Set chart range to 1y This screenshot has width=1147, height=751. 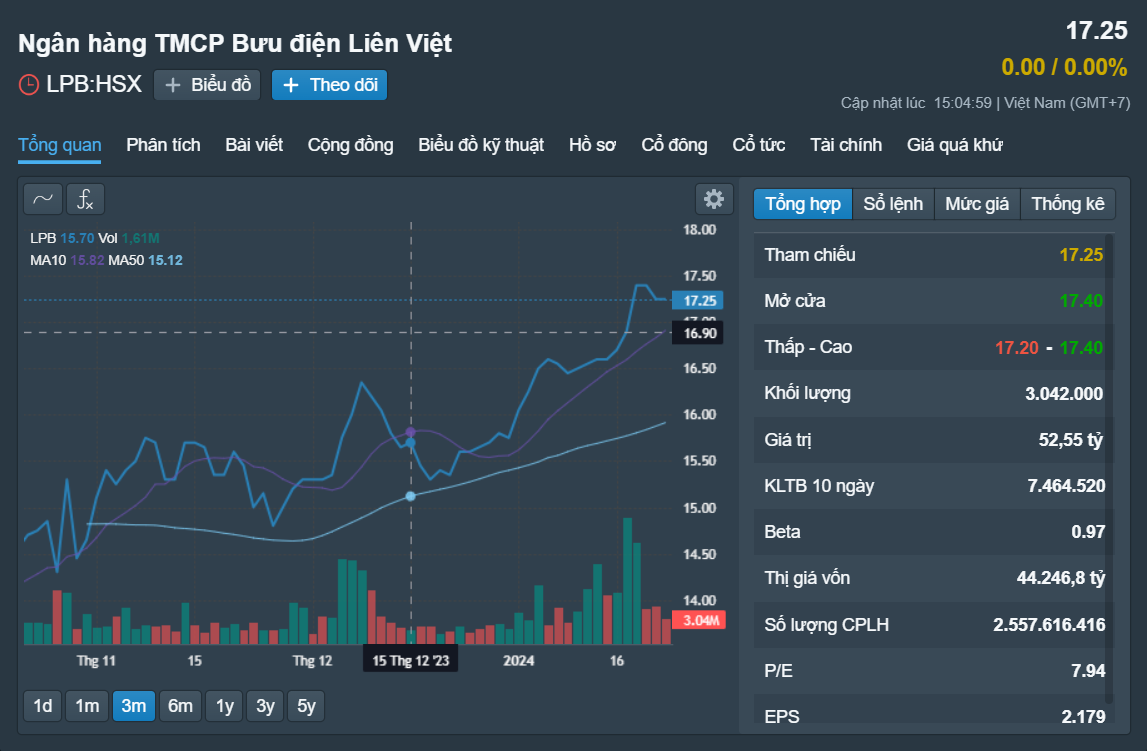coord(225,706)
